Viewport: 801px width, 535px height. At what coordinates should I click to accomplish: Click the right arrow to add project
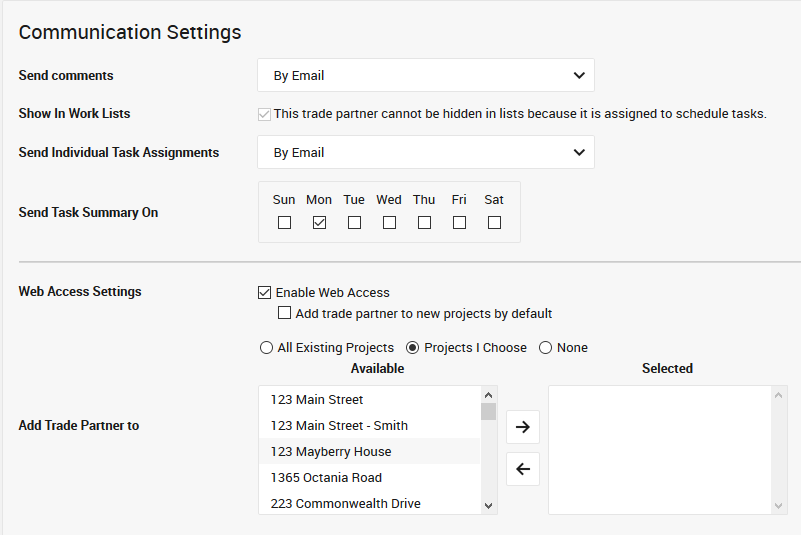coord(522,427)
